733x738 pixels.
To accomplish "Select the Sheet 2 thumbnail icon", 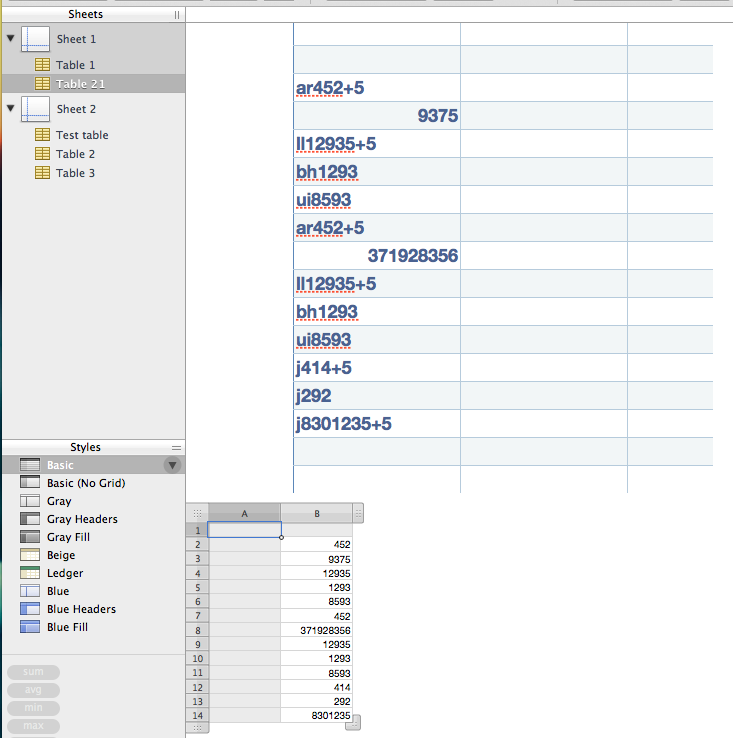I will pyautogui.click(x=35, y=109).
